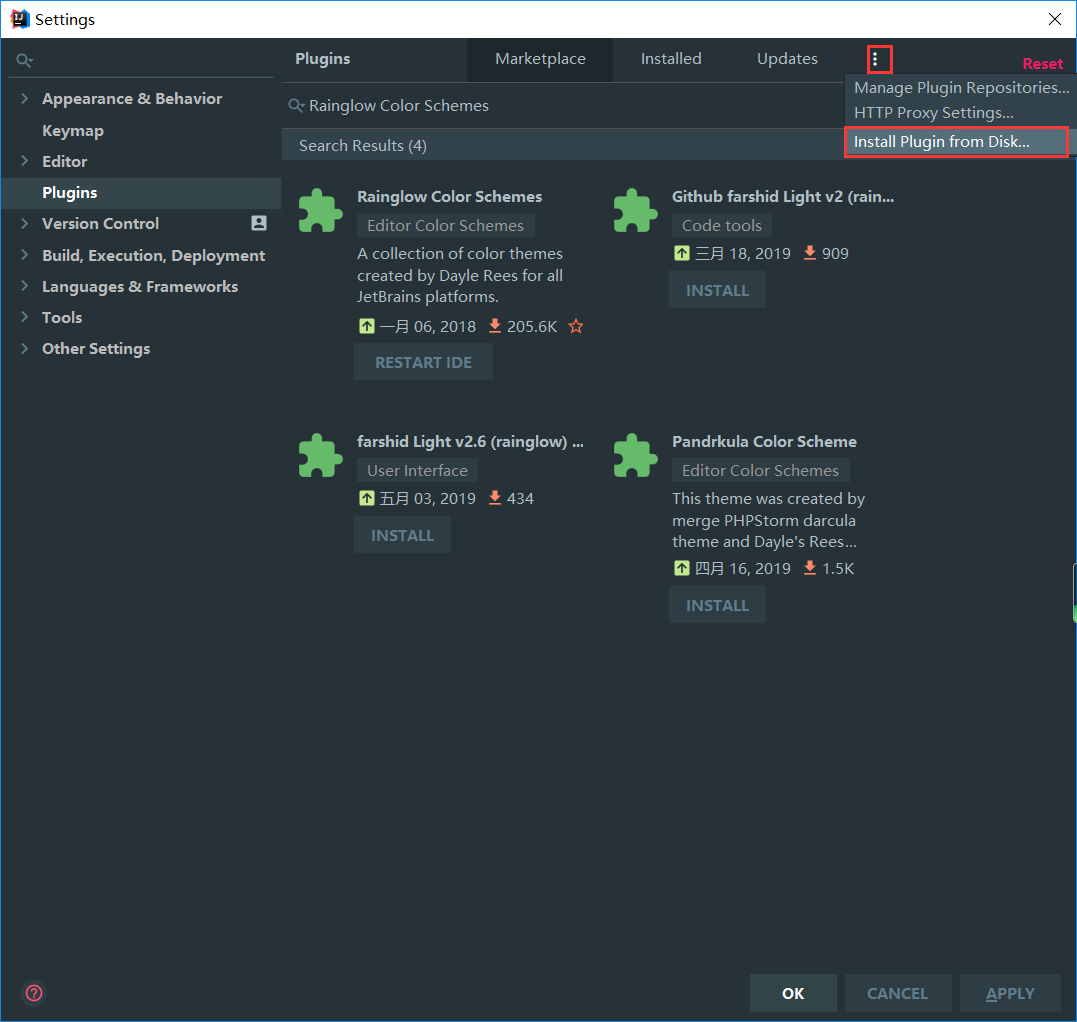Switch to the Installed tab
This screenshot has height=1022, width=1077.
[x=671, y=59]
